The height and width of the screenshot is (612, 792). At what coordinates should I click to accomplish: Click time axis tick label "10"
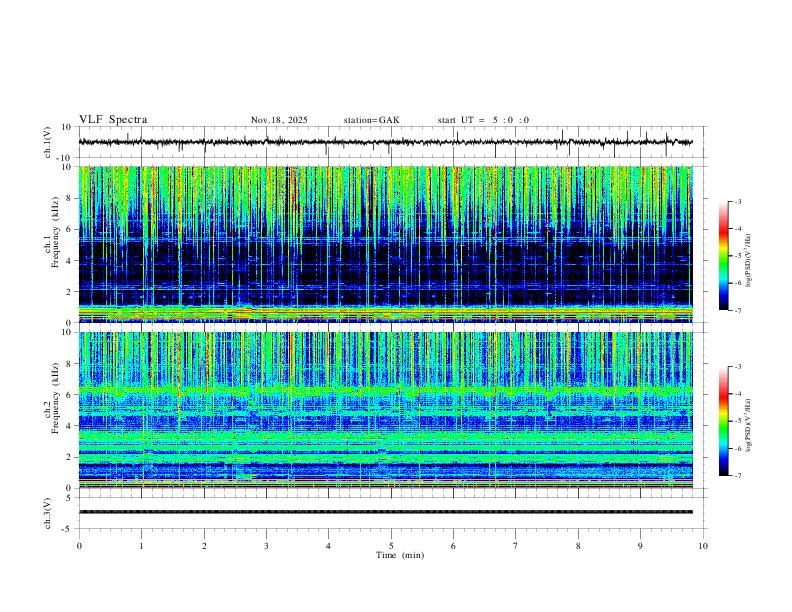(703, 546)
